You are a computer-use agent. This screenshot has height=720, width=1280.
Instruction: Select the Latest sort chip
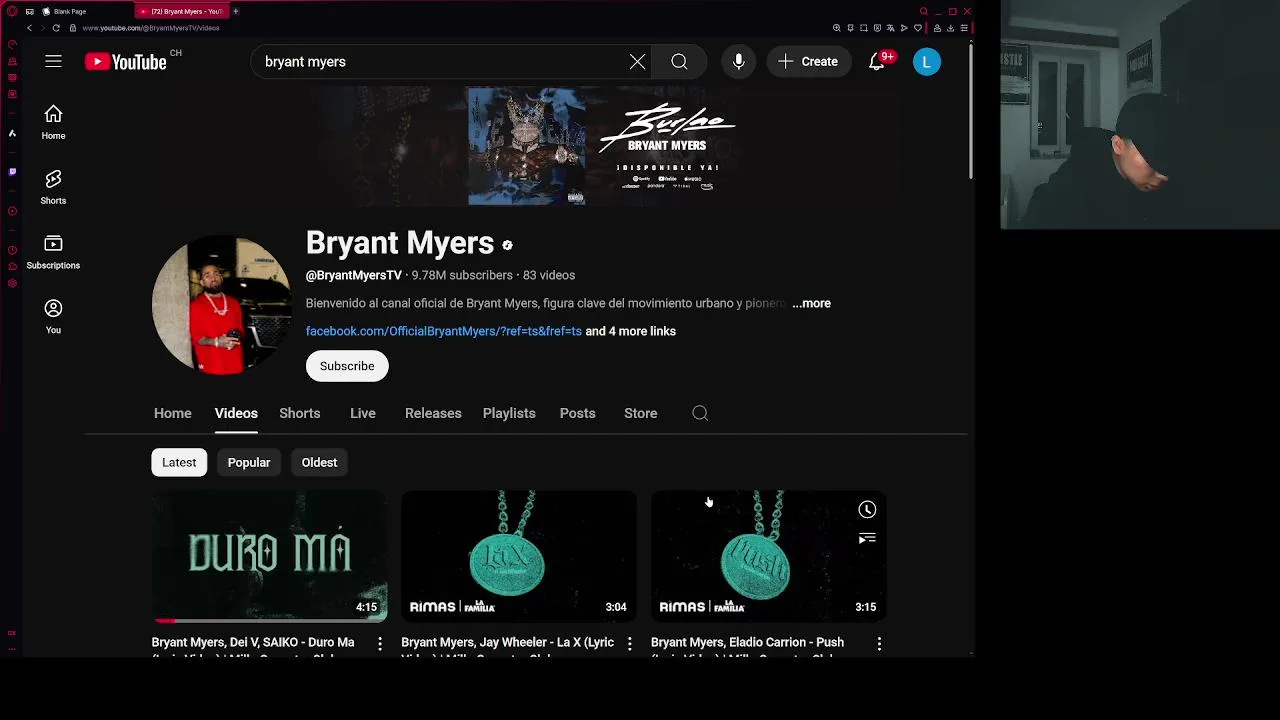(x=179, y=462)
